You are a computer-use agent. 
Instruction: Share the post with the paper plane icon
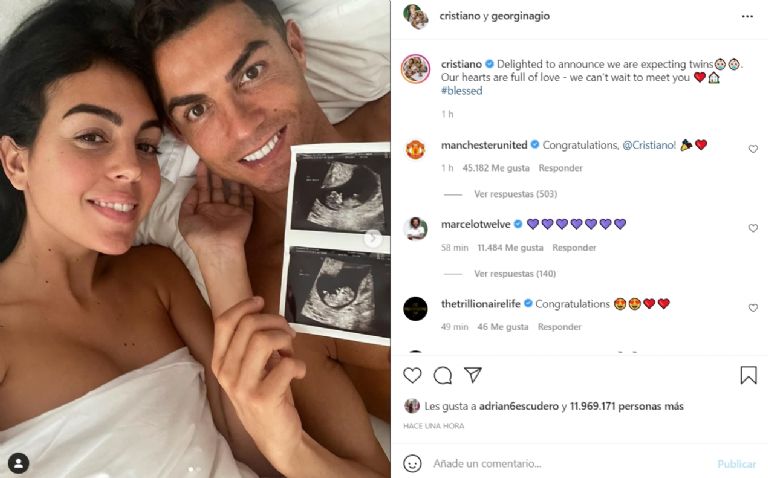click(x=473, y=375)
